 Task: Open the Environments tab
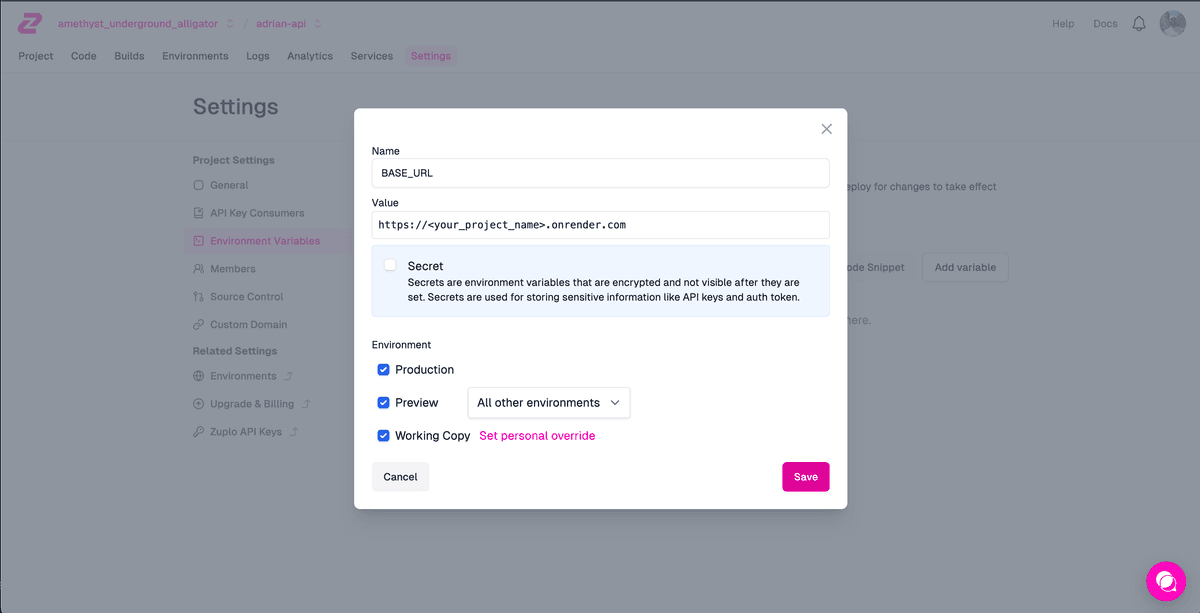(195, 56)
